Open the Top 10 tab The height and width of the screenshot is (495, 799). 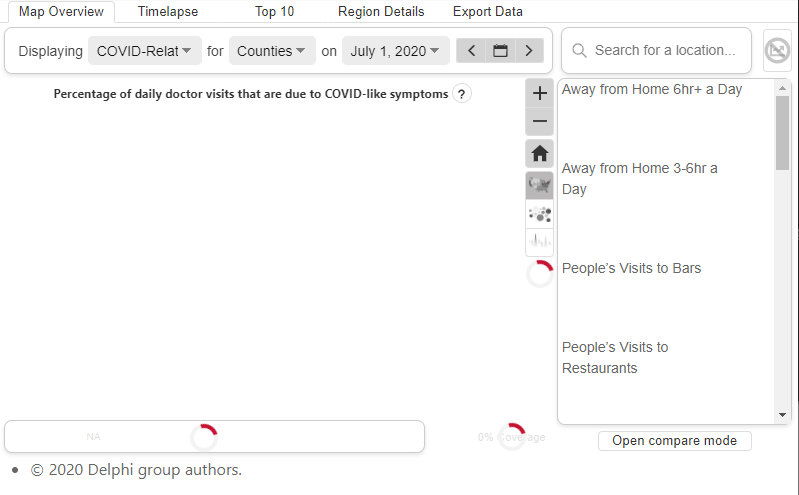[274, 11]
